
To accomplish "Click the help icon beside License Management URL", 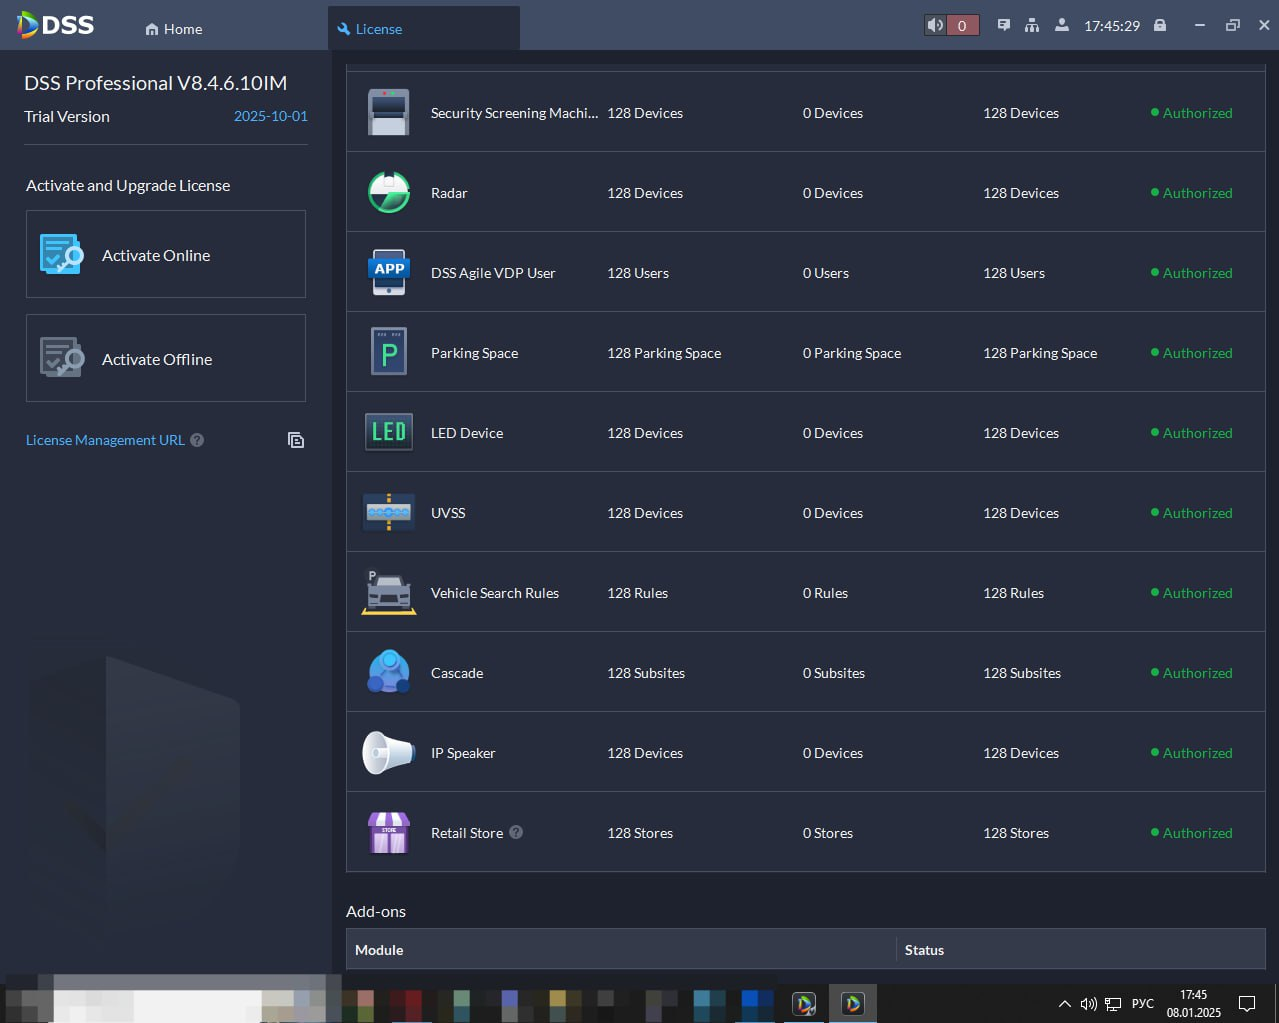I will [197, 440].
